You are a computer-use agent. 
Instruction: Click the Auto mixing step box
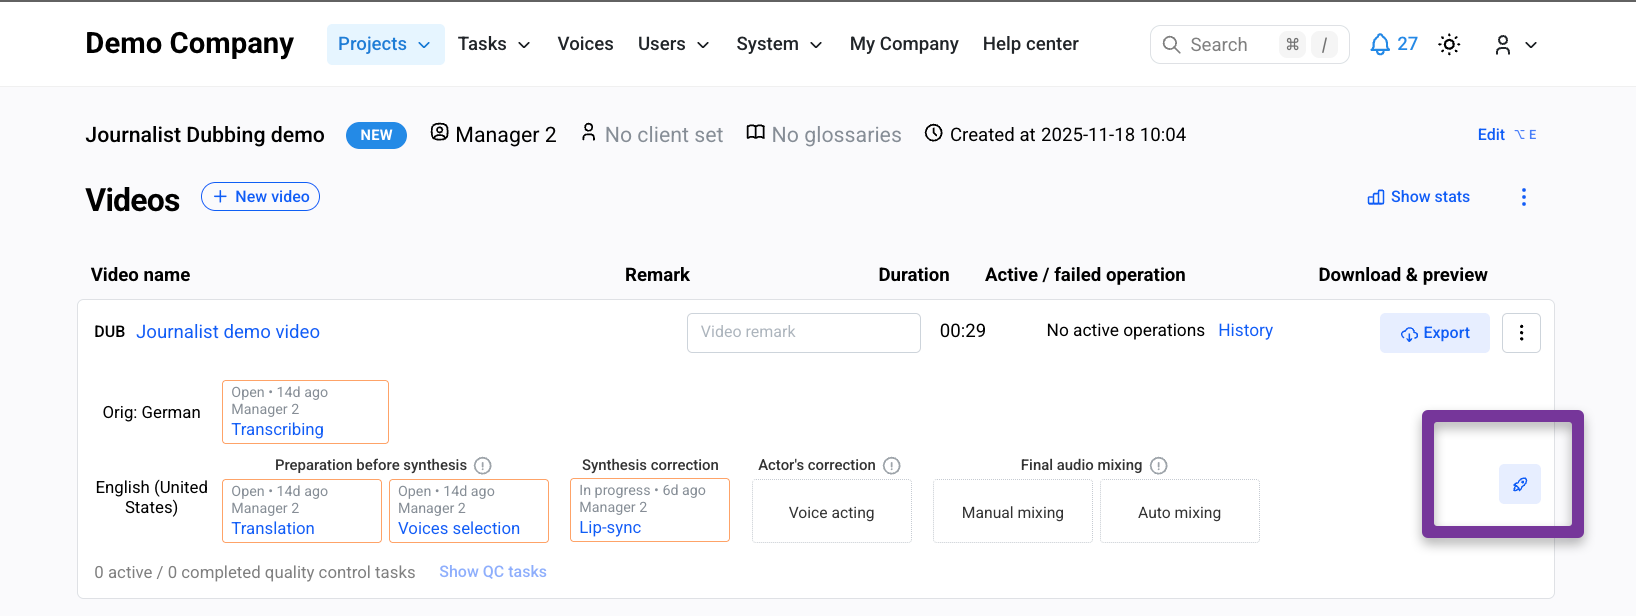(x=1179, y=511)
